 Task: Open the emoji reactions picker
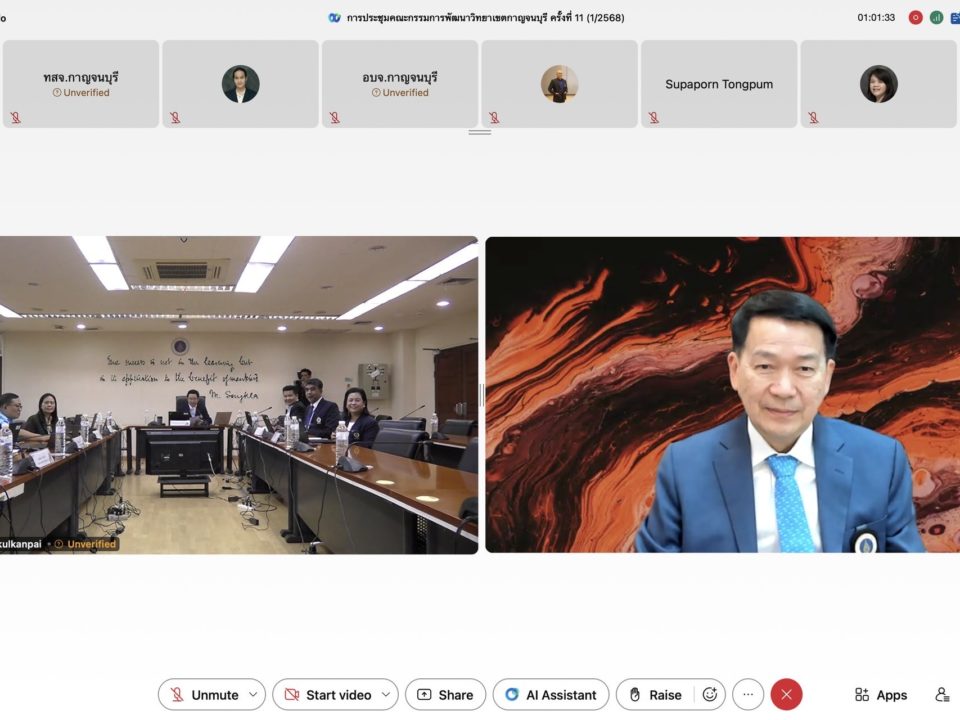tap(710, 695)
